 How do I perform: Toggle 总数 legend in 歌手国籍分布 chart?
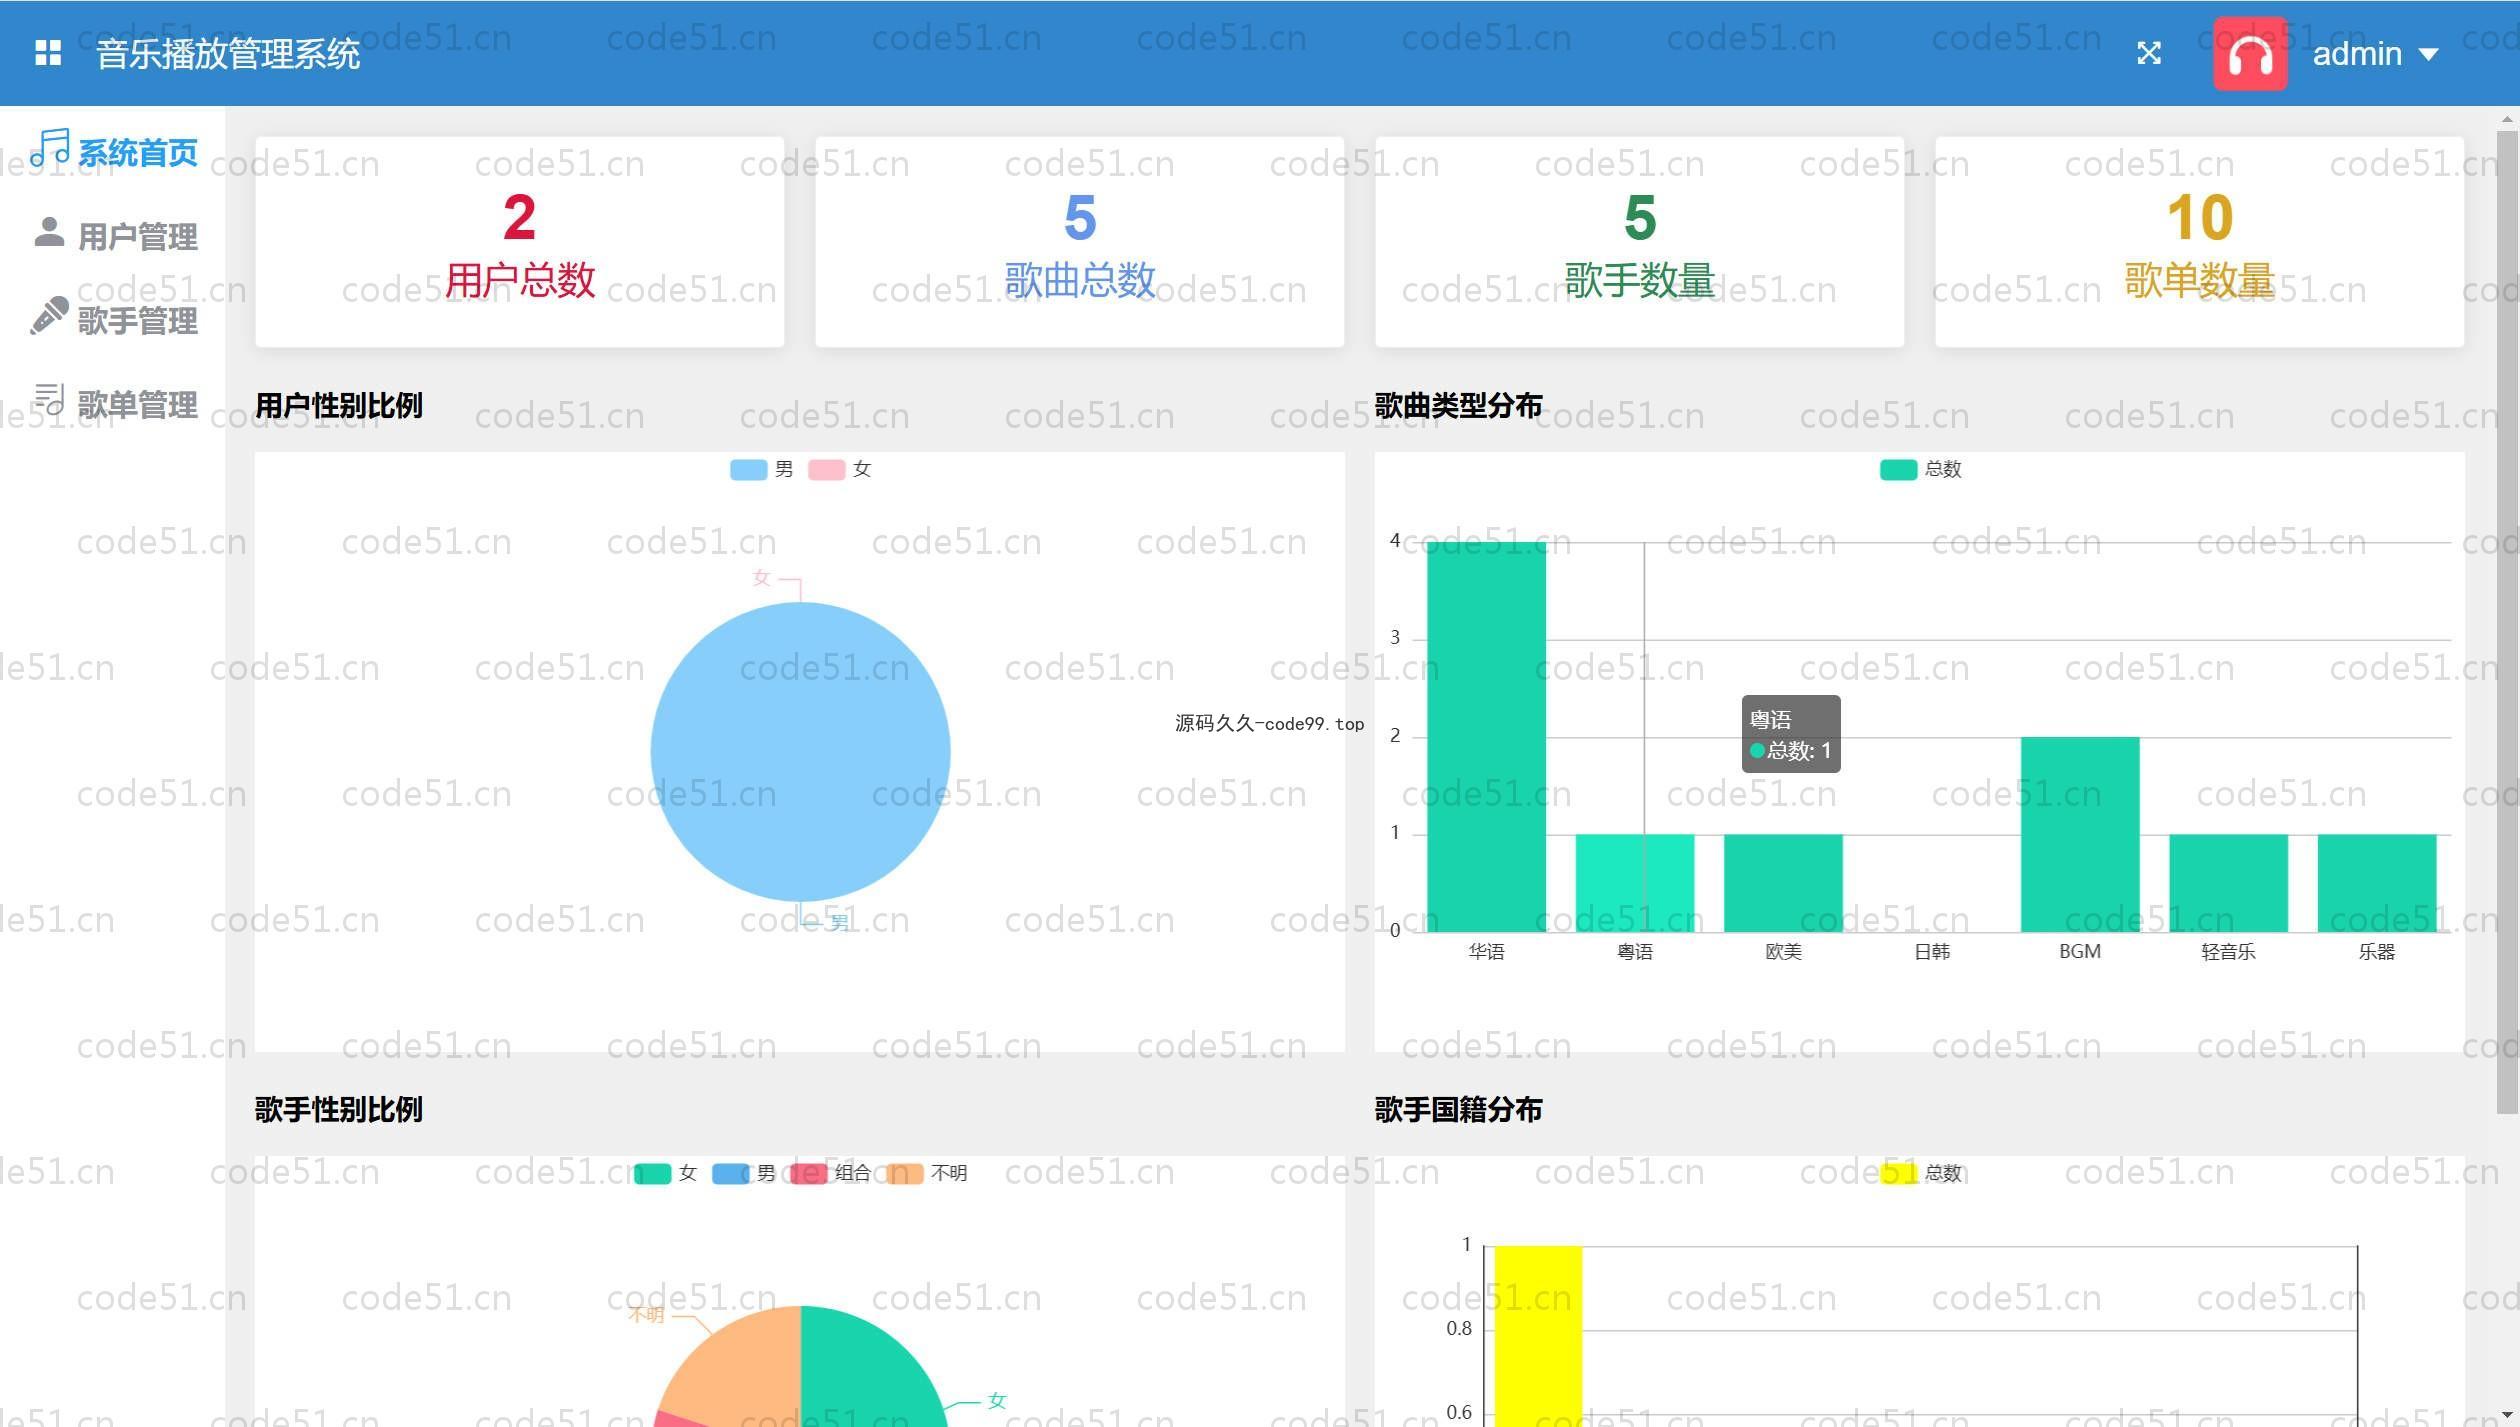tap(1920, 1173)
